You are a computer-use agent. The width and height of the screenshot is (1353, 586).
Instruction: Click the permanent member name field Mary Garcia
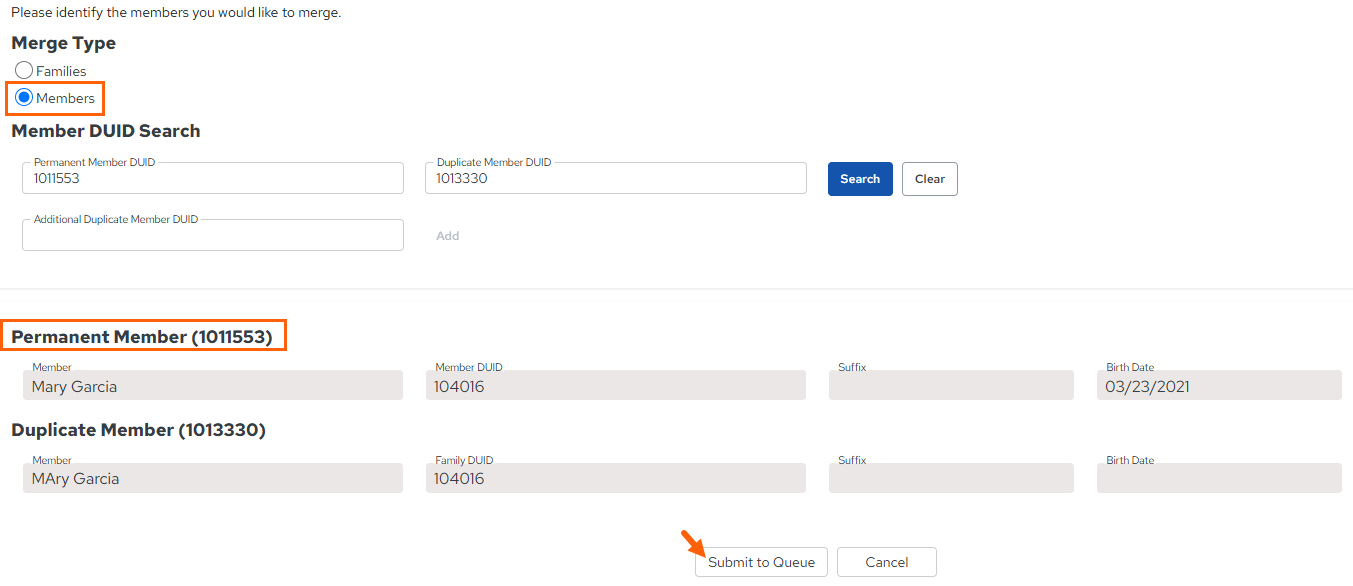click(213, 385)
